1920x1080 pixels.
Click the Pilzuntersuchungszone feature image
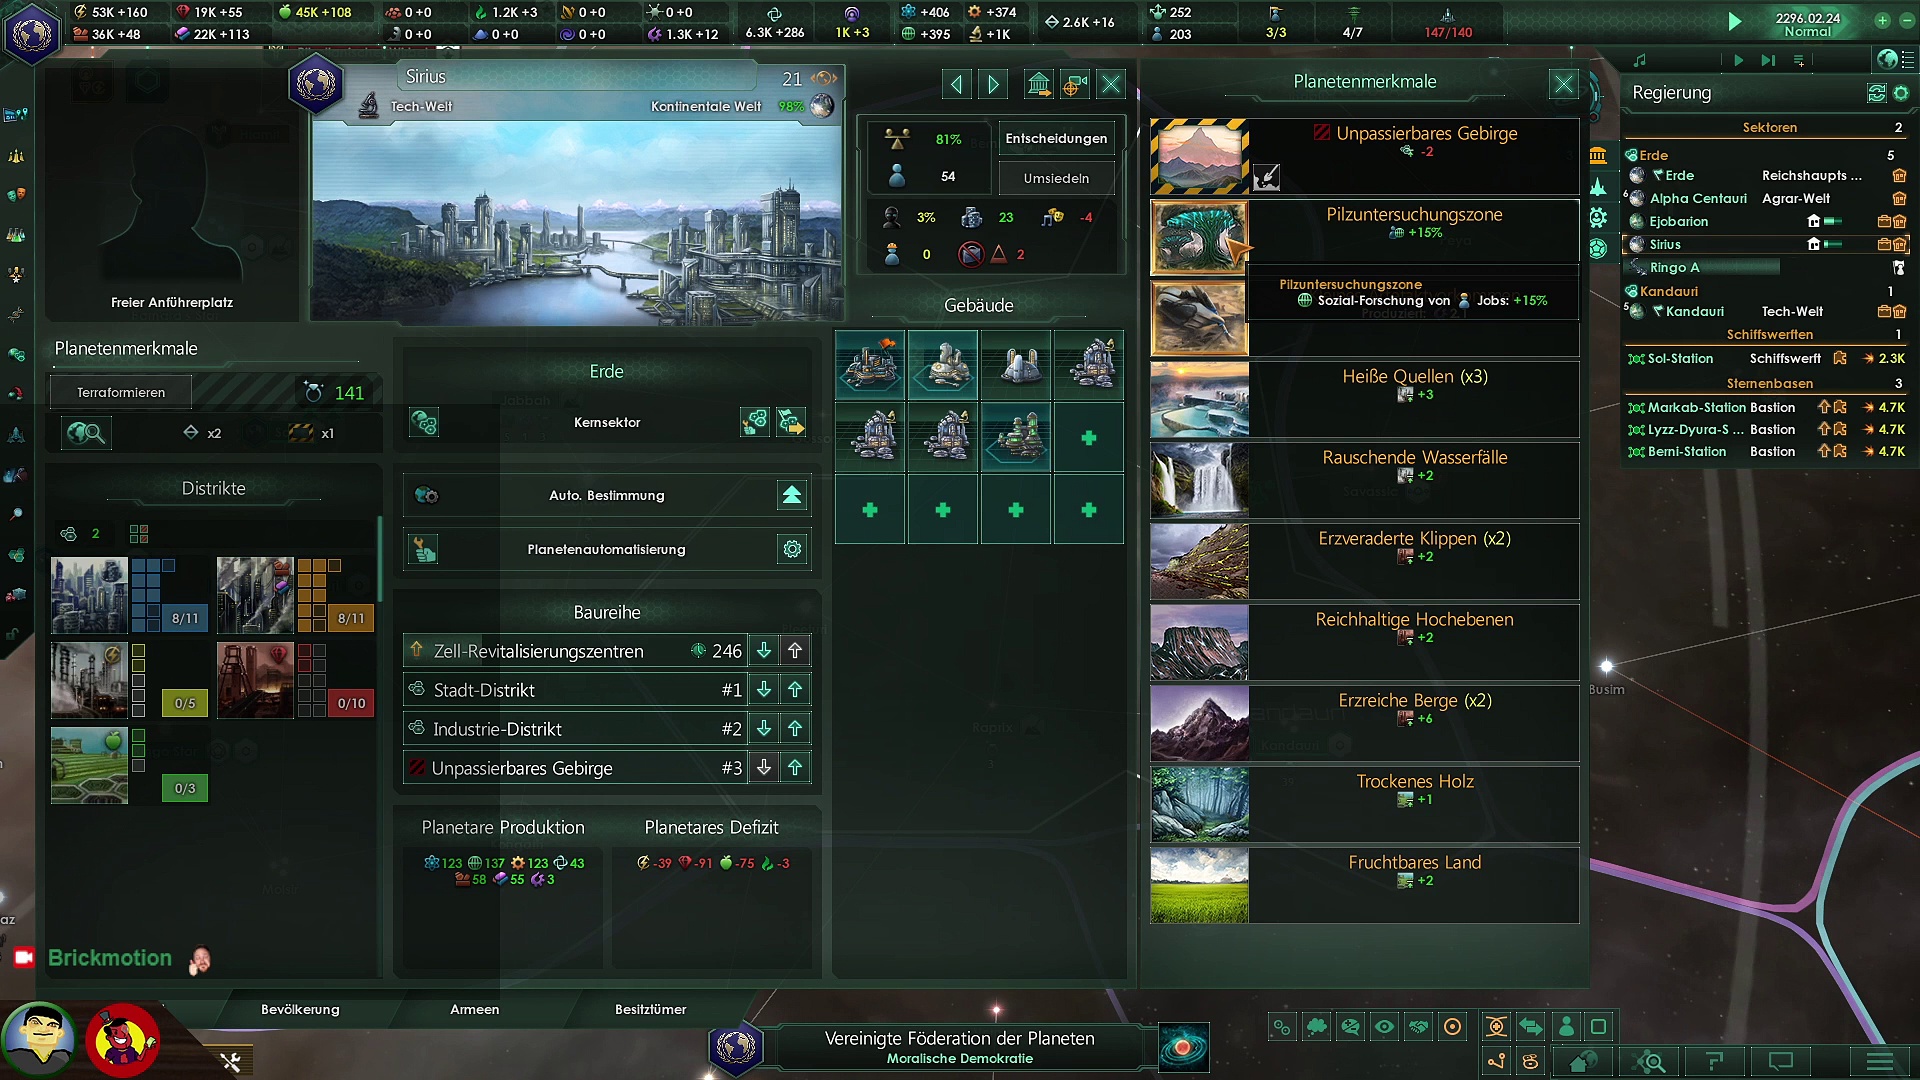1199,237
